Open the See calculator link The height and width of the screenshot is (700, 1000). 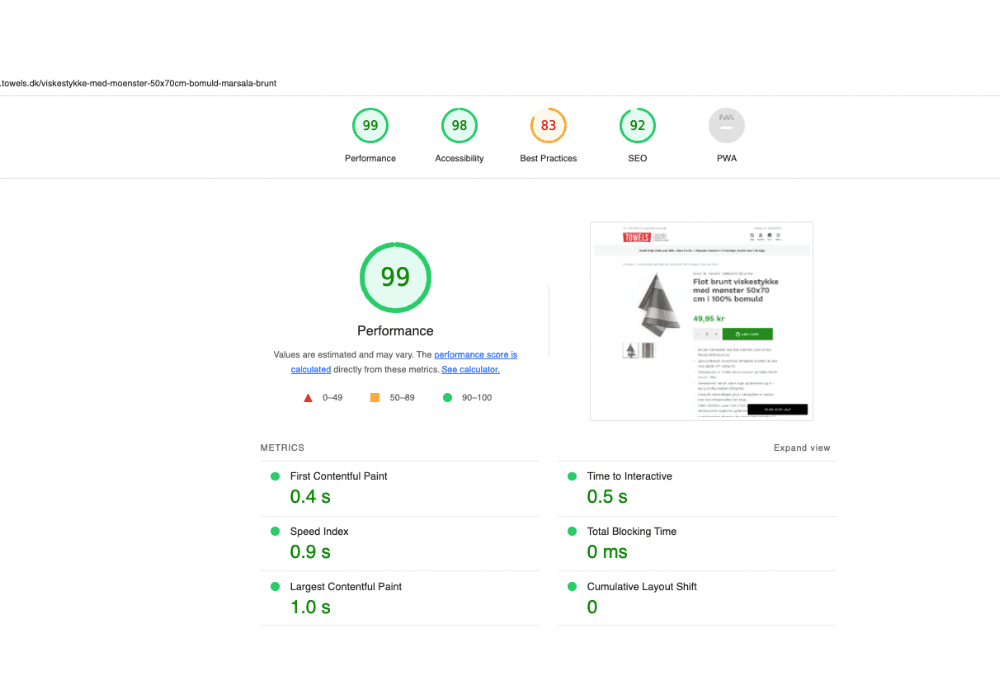pyautogui.click(x=470, y=369)
